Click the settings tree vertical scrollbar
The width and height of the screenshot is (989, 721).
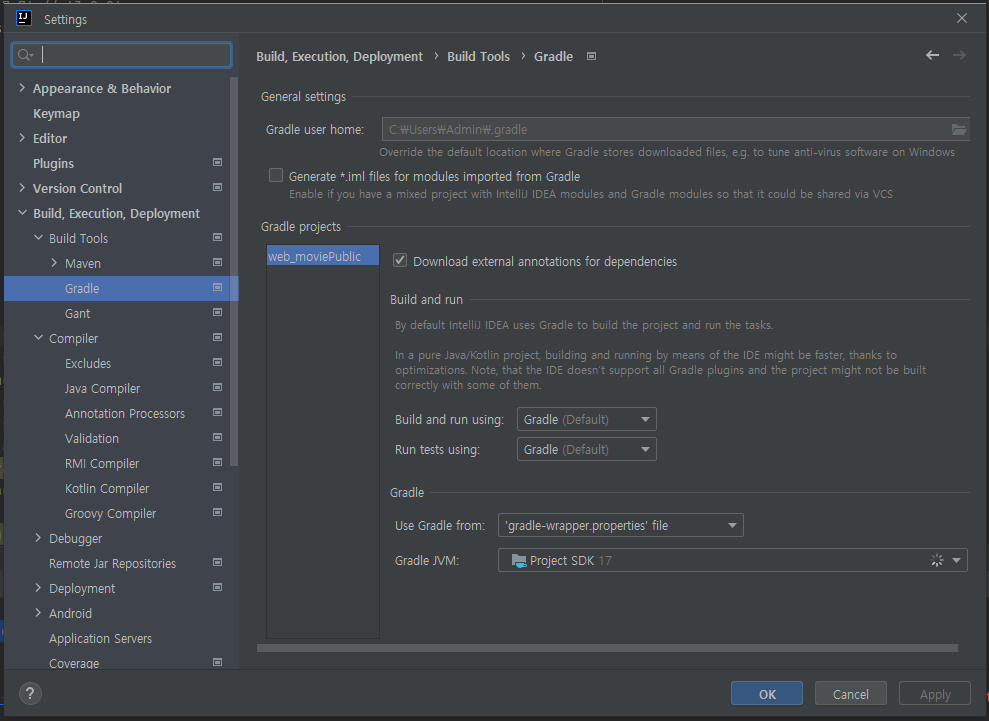235,271
